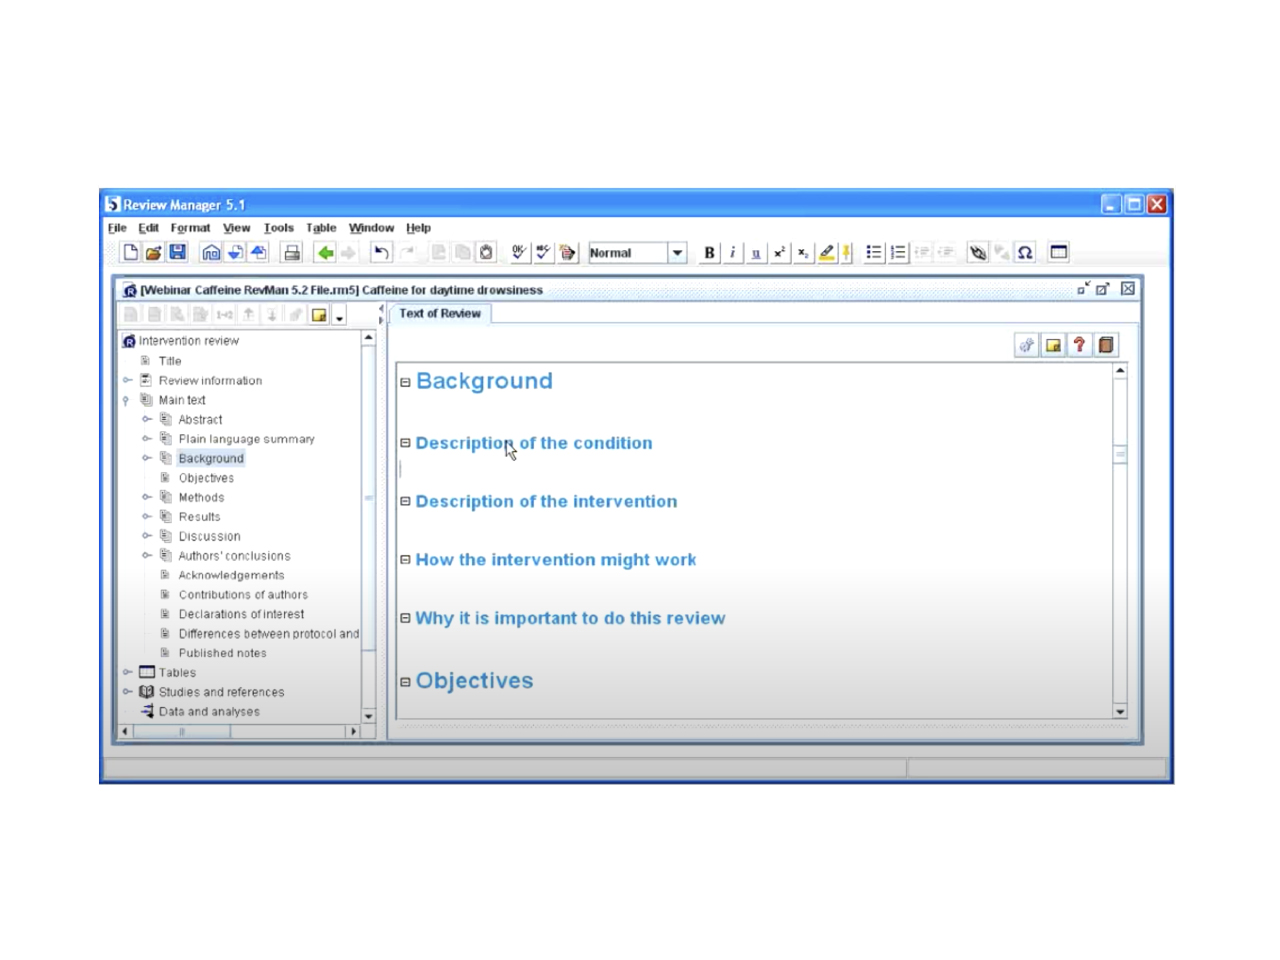The image size is (1280, 960).
Task: Select Published notes in the tree
Action: 222,653
